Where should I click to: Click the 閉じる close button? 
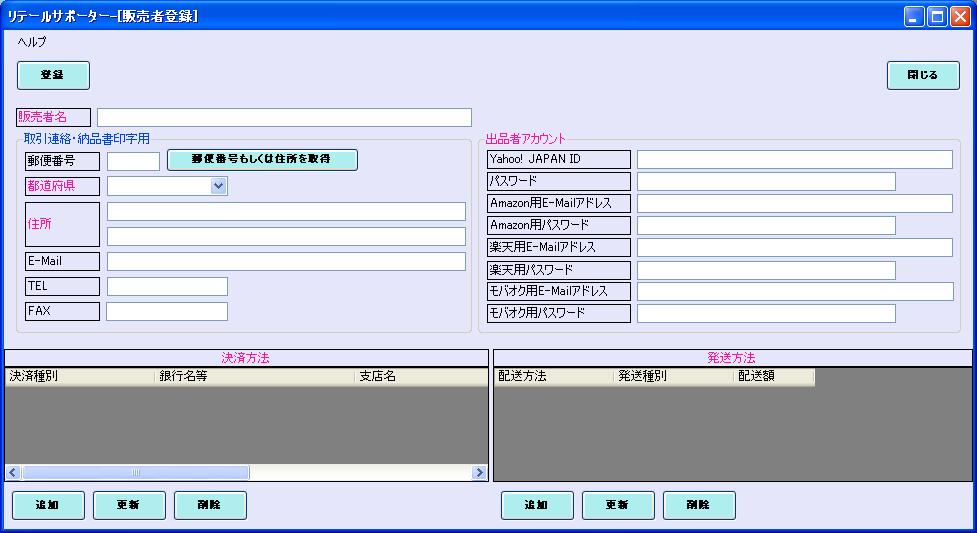[922, 76]
